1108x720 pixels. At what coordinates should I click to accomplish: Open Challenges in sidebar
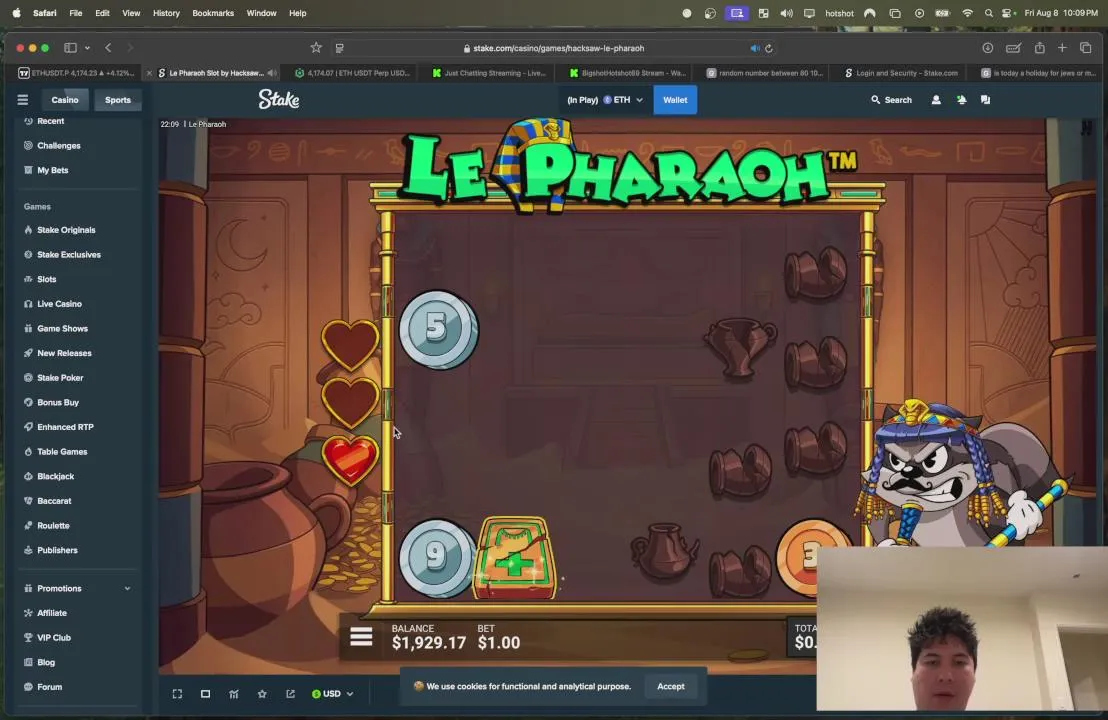[x=59, y=146]
